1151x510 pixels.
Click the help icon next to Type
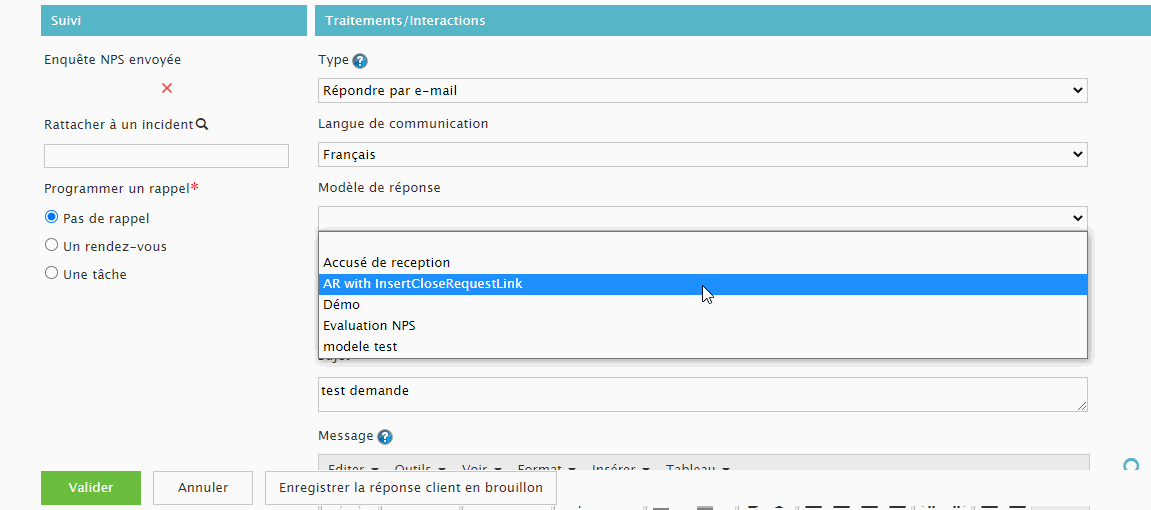(x=360, y=61)
